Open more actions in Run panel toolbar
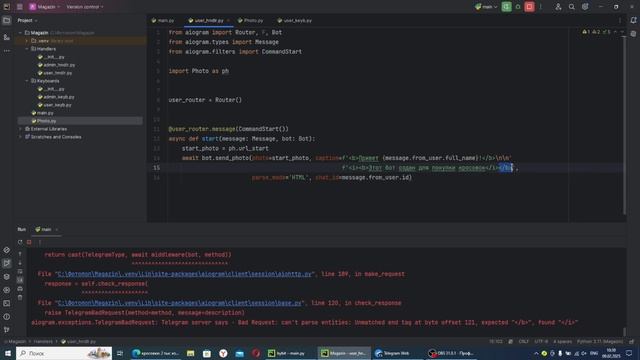The width and height of the screenshot is (640, 360). (x=40, y=242)
